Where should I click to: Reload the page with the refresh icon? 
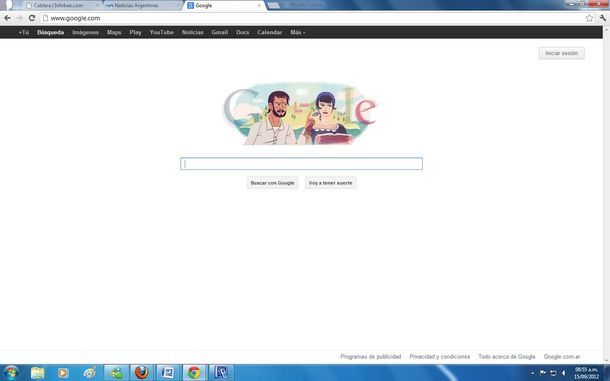pyautogui.click(x=32, y=18)
